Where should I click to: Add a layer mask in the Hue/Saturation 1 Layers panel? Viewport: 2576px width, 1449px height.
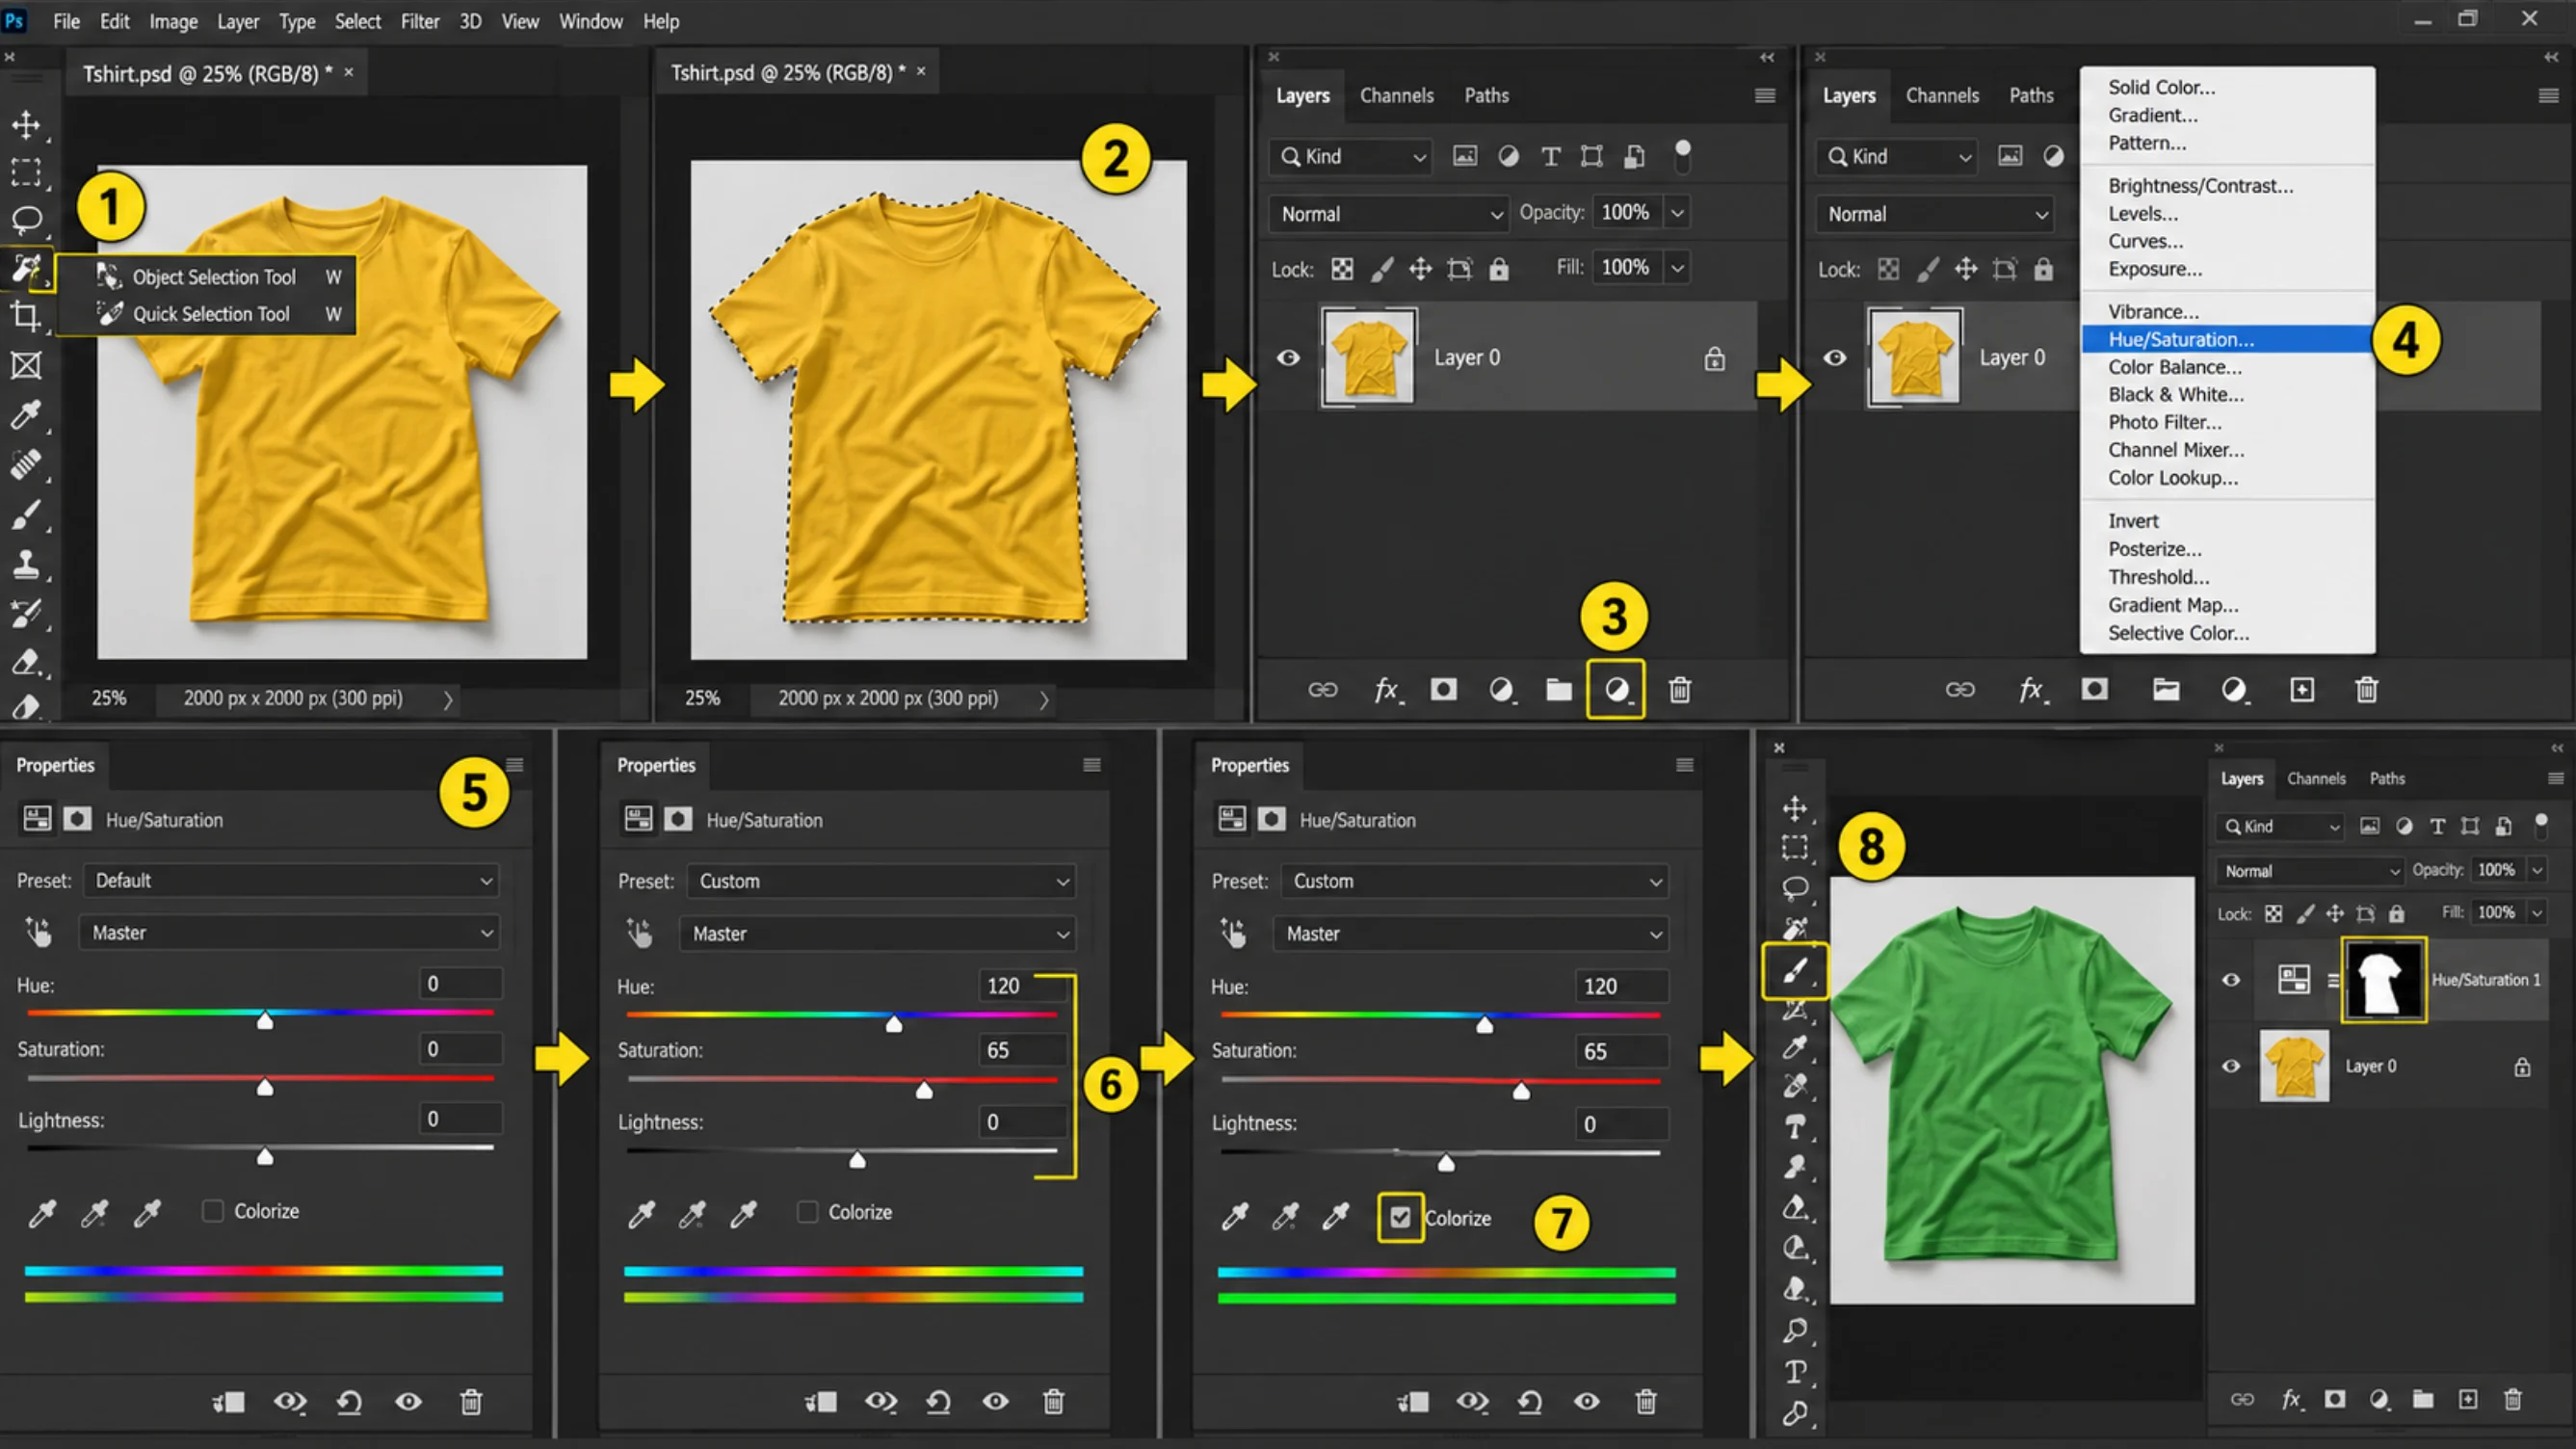(x=2335, y=1399)
